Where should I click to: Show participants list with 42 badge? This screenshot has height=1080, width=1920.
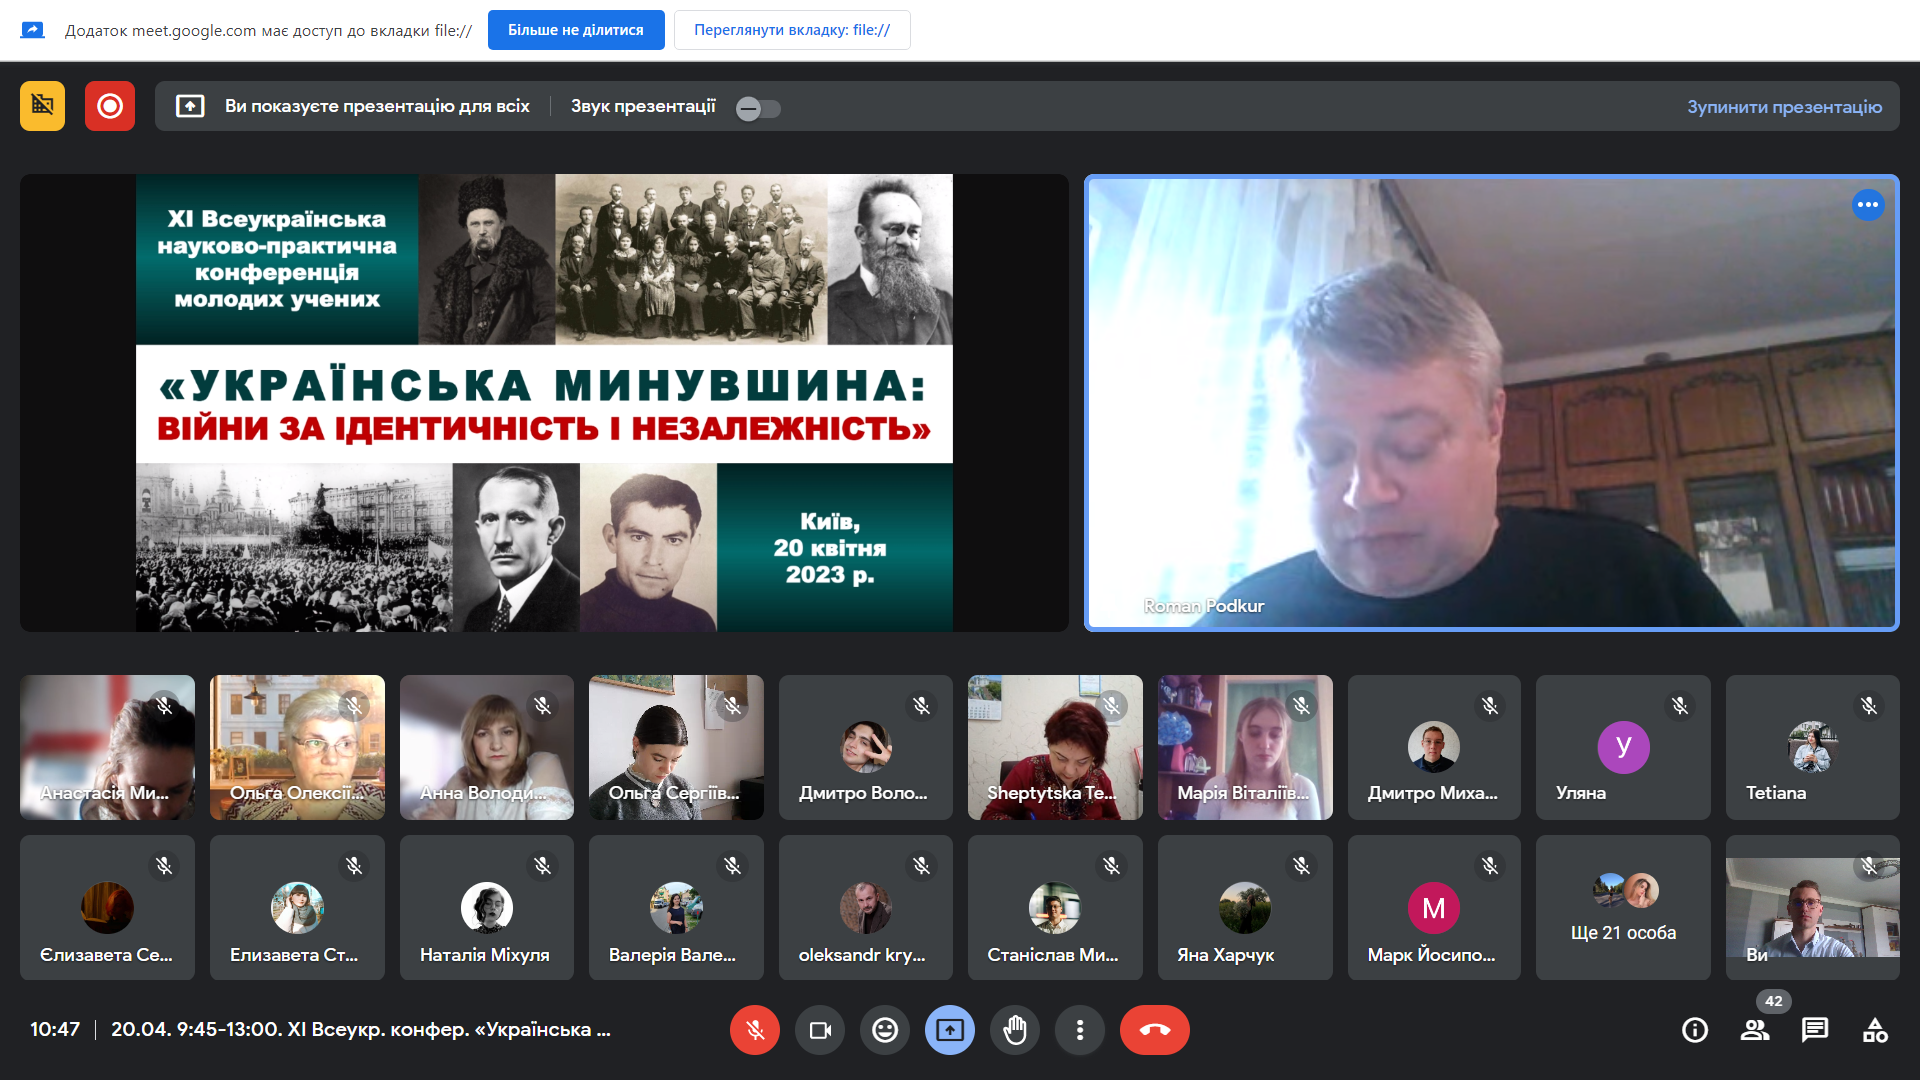(1755, 1030)
